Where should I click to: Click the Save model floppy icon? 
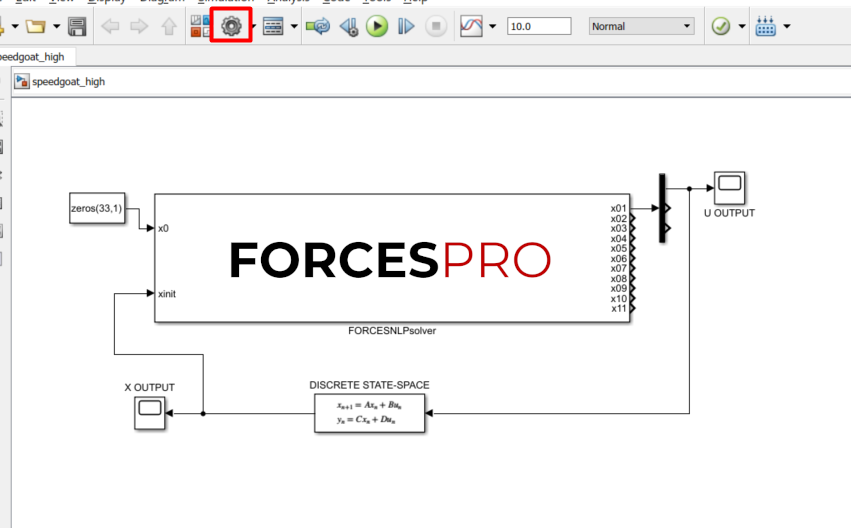pos(76,27)
